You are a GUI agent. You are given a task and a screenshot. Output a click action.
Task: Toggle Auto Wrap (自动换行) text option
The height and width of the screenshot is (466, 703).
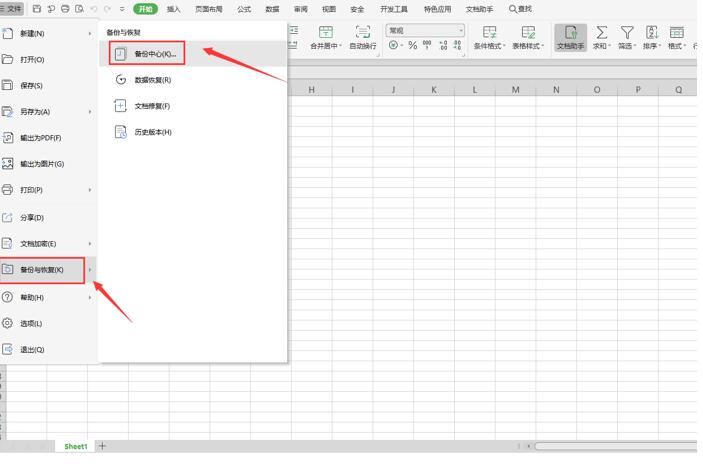click(363, 38)
